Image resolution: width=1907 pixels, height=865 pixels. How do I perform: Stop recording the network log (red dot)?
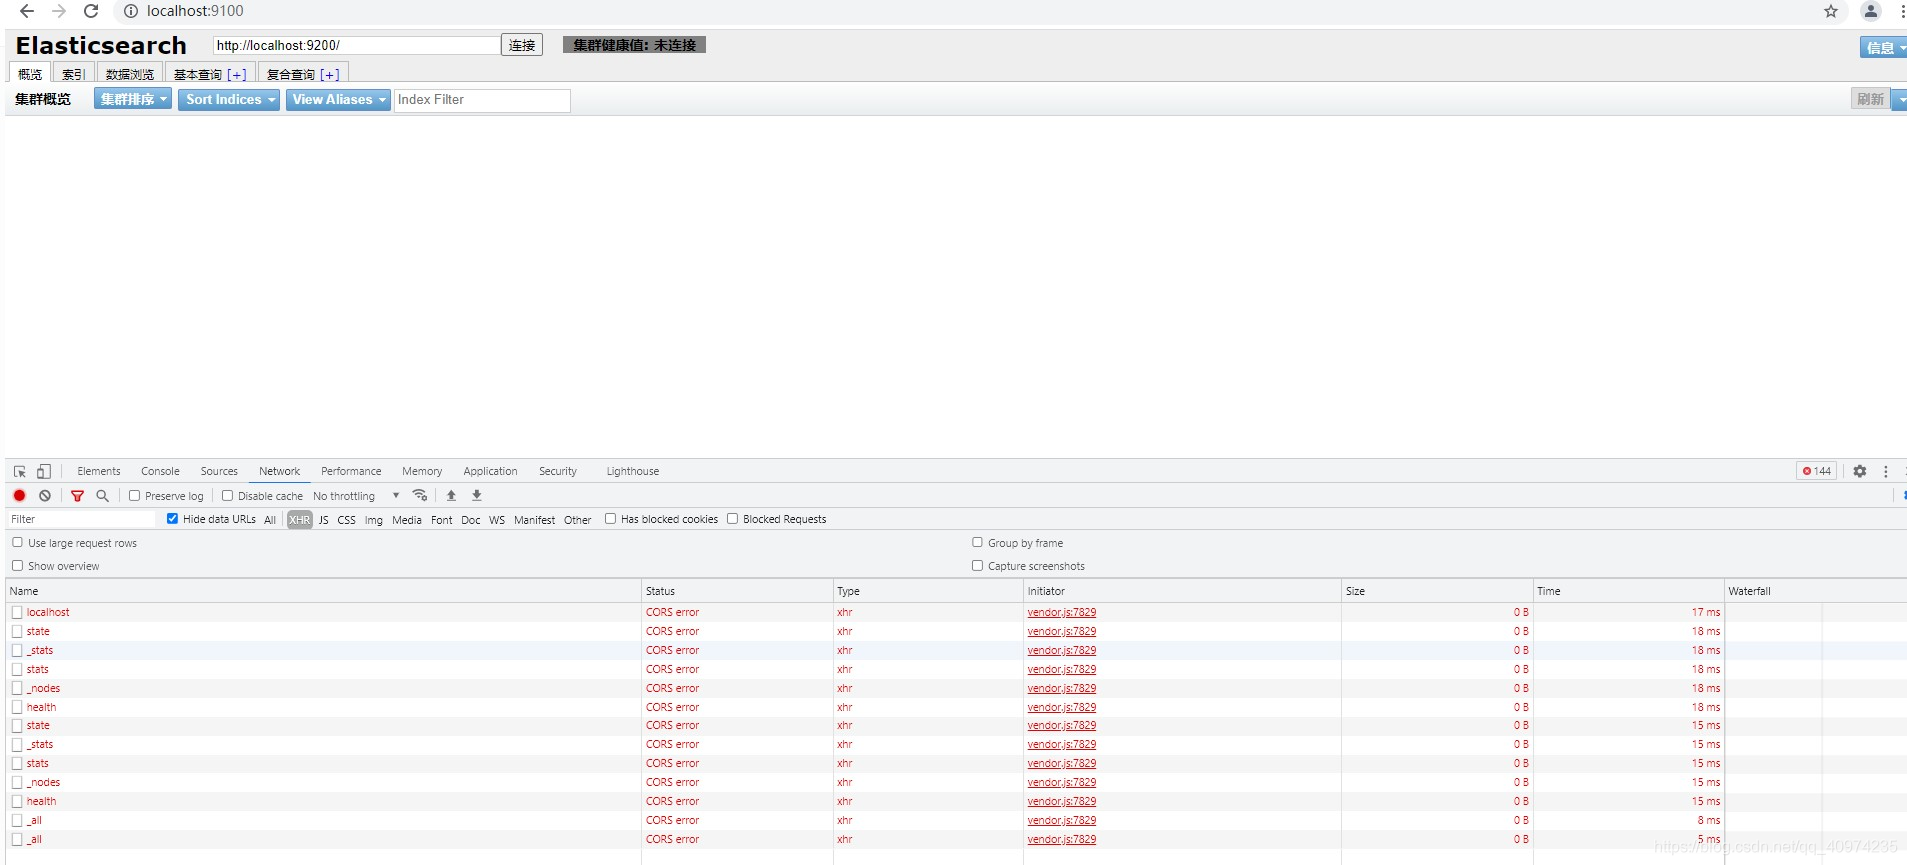19,495
